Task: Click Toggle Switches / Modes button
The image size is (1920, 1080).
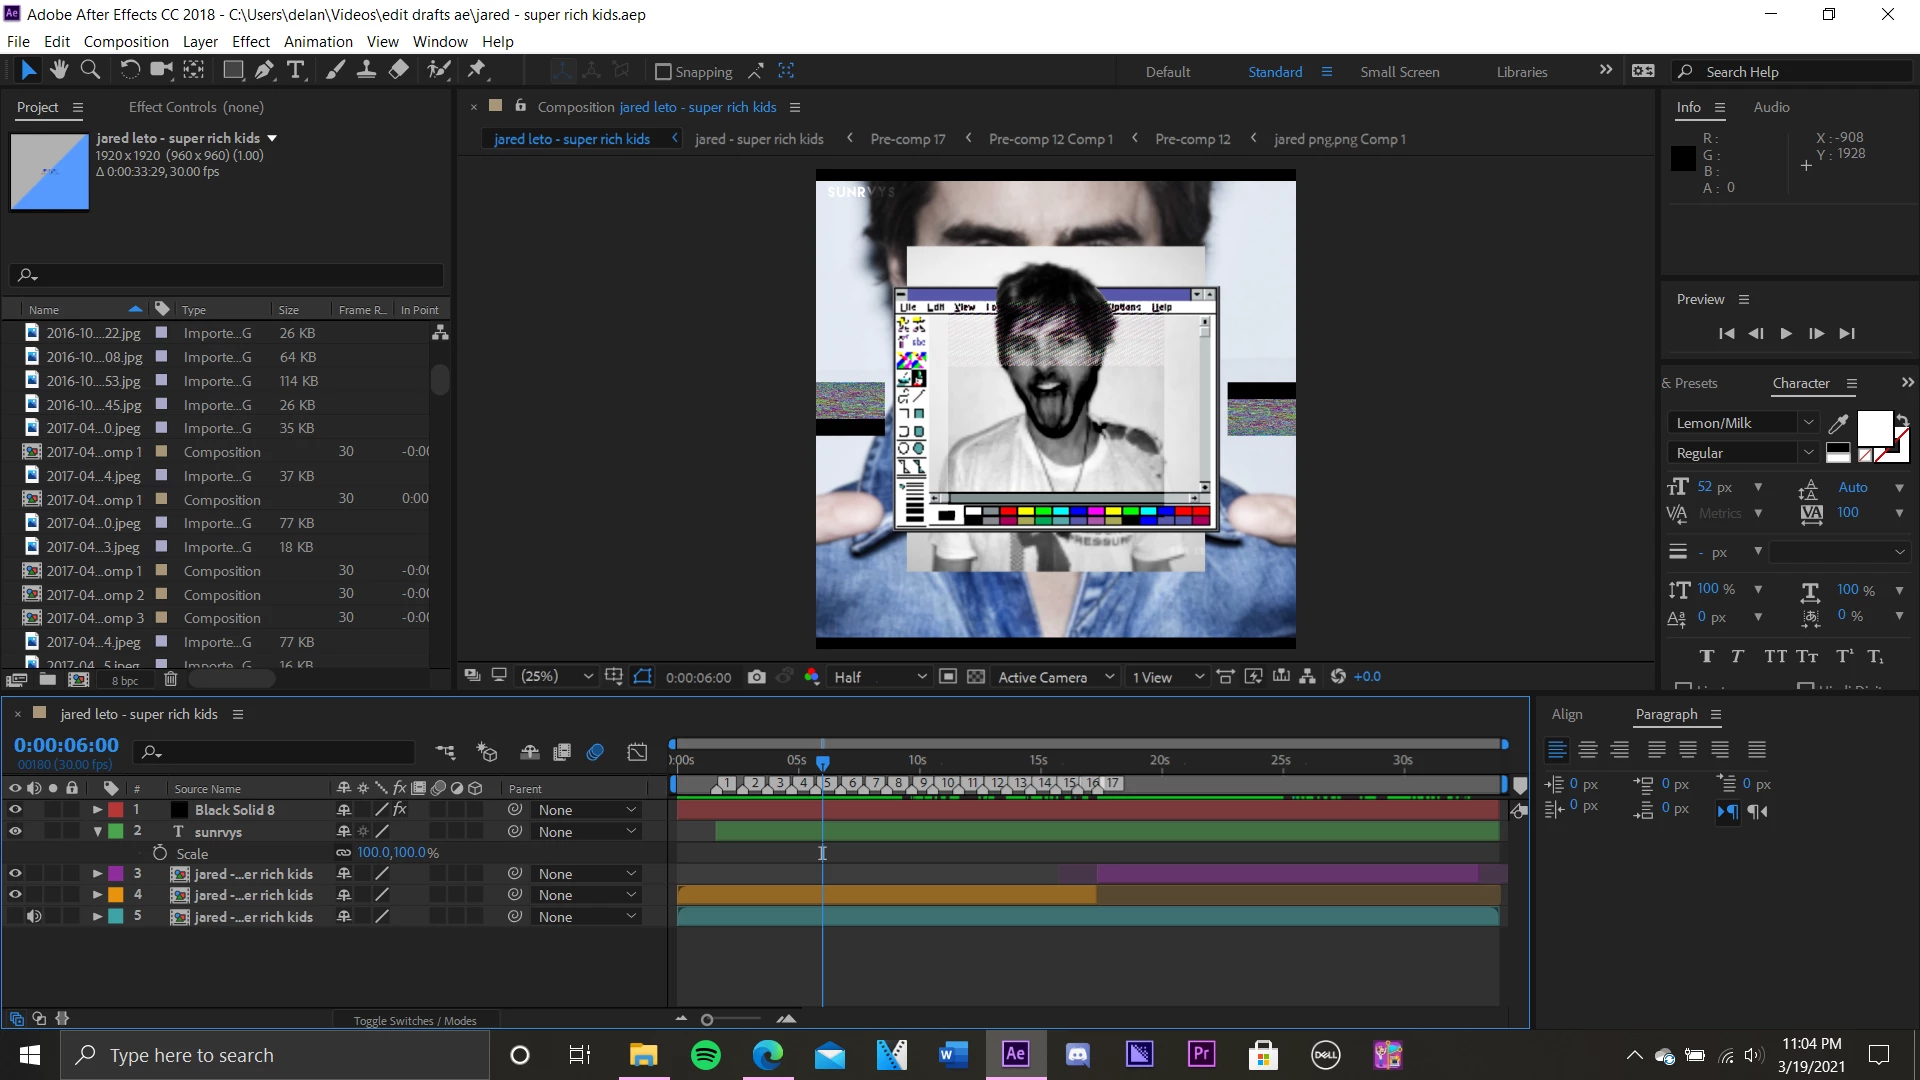Action: coord(415,1021)
